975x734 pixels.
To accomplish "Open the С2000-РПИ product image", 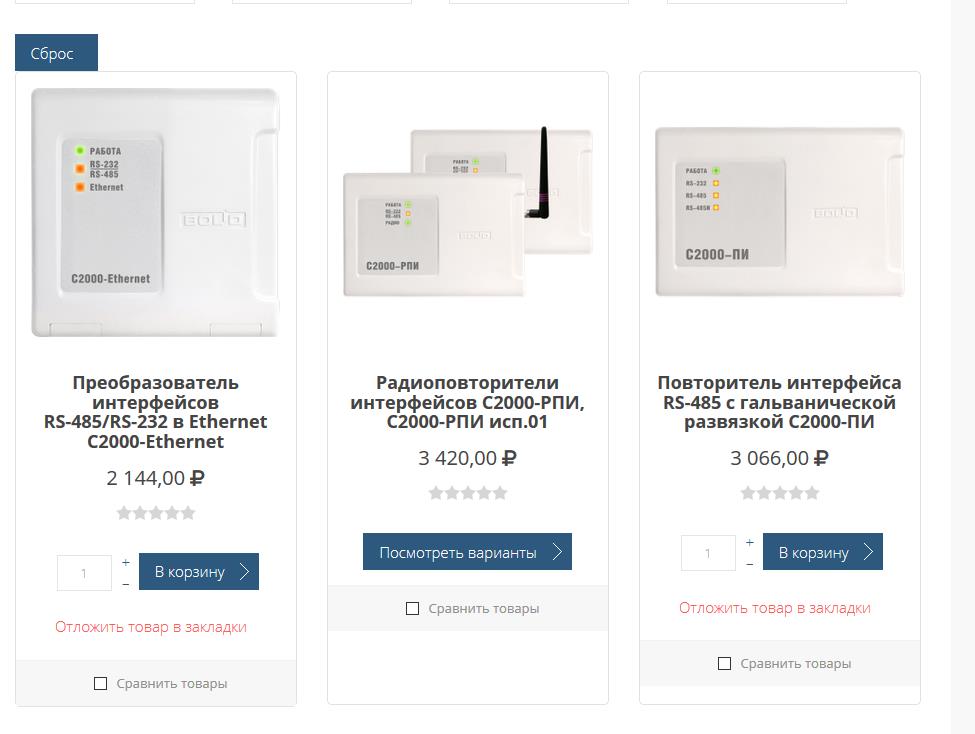I will (468, 211).
